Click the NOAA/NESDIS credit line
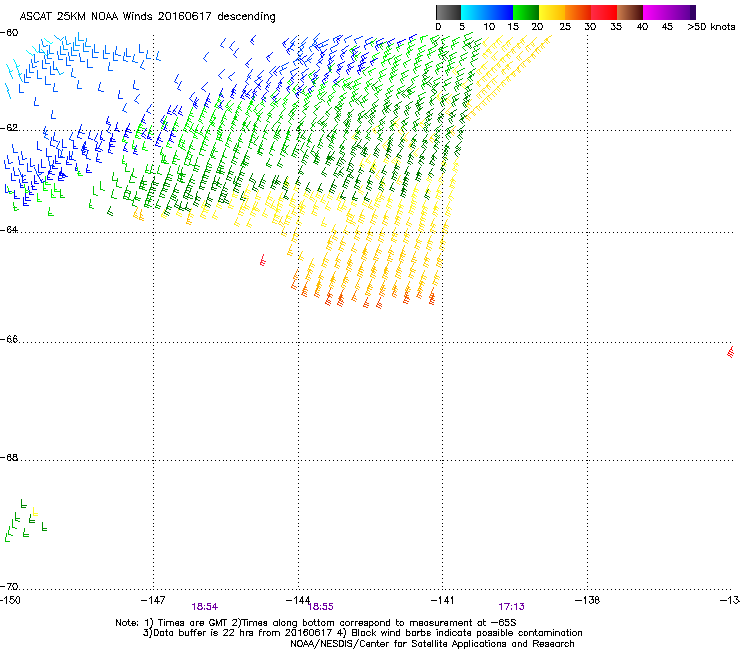The height and width of the screenshot is (650, 740). (432, 644)
